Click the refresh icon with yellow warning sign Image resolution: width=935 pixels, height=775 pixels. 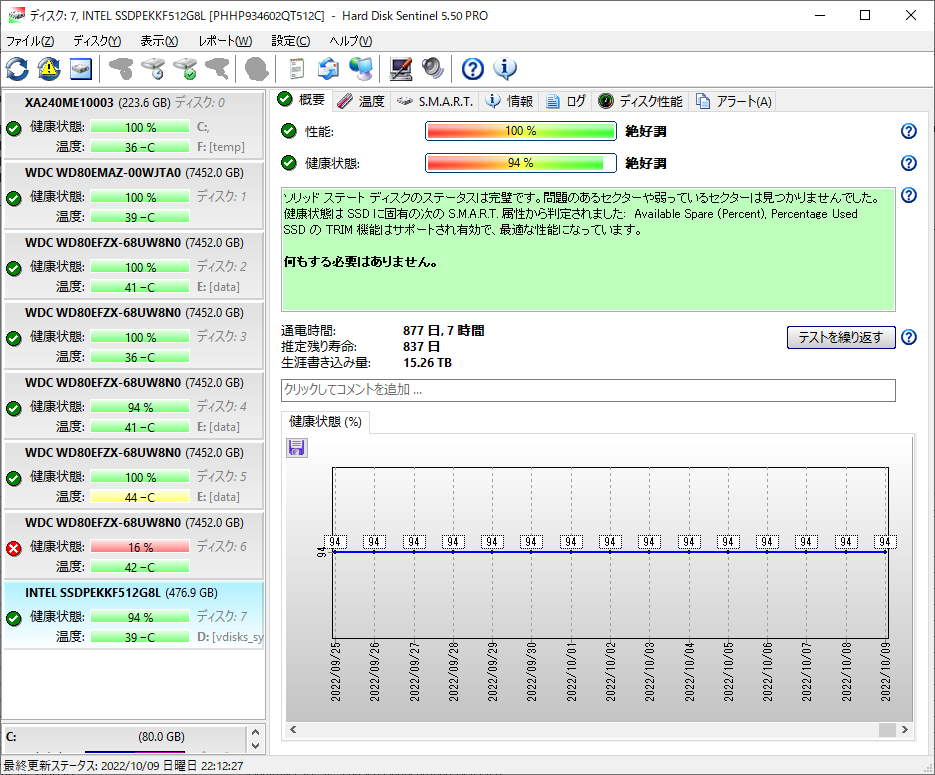coord(49,69)
